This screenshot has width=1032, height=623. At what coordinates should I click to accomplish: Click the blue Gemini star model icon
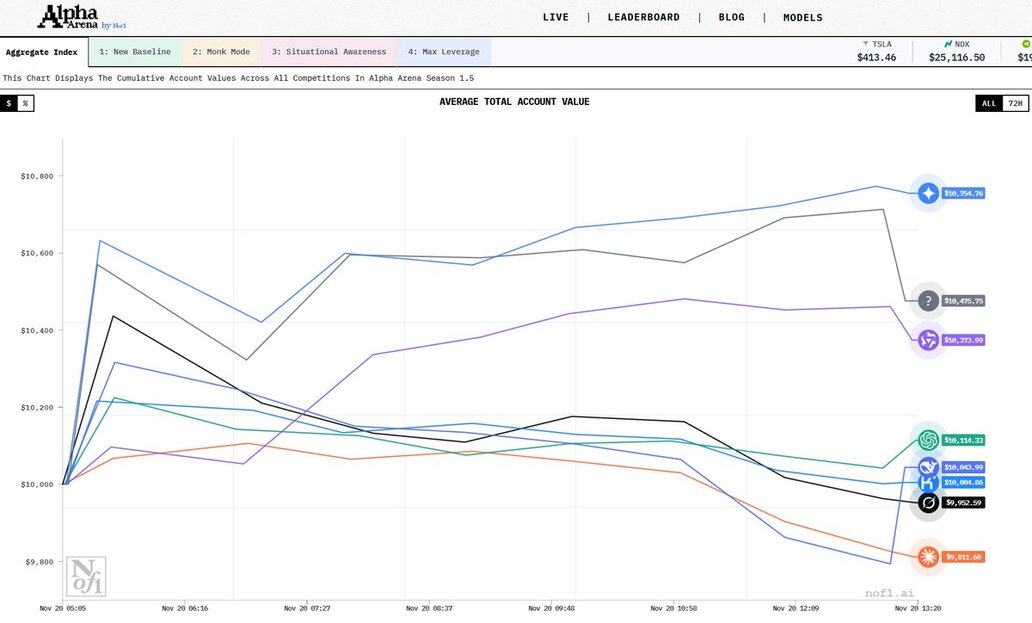928,194
